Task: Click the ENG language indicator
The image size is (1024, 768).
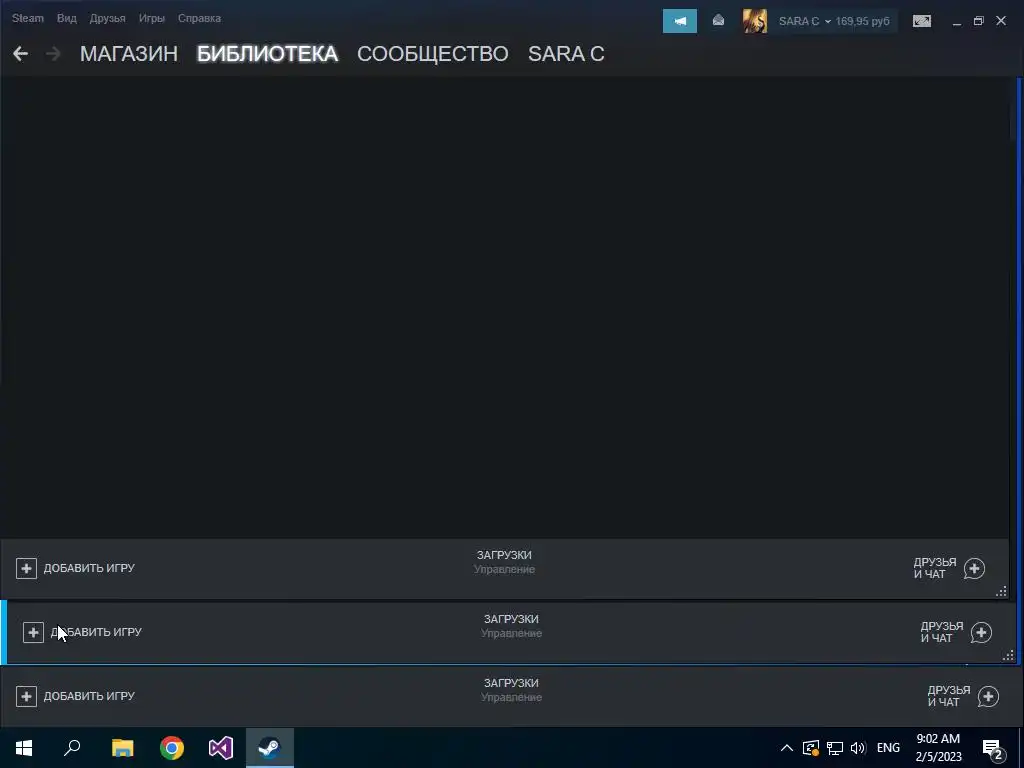Action: coord(888,748)
